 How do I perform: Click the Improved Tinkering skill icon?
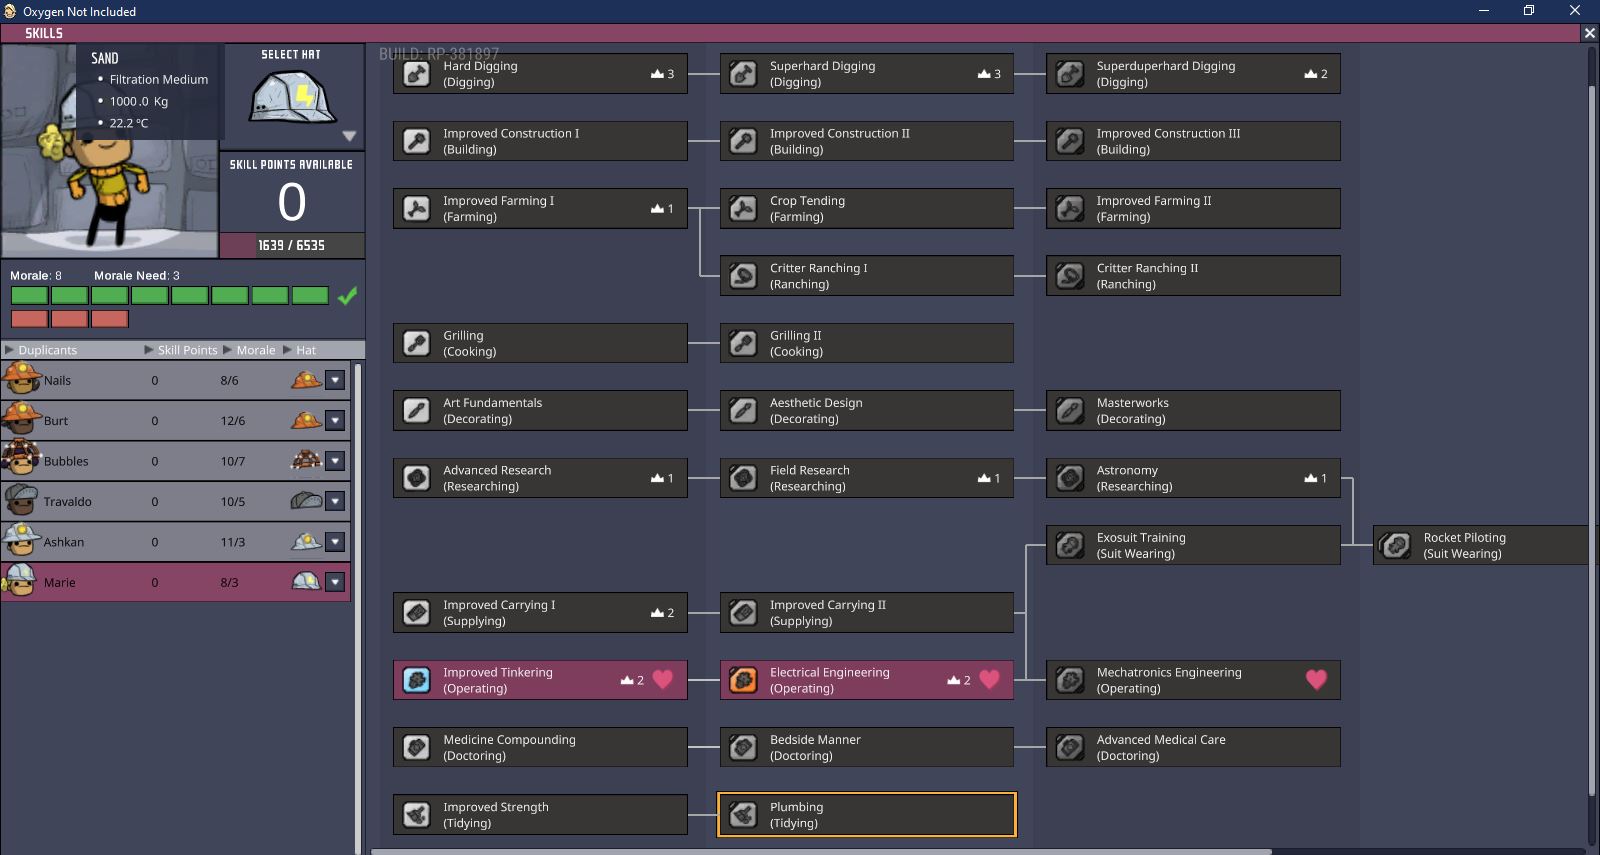416,680
